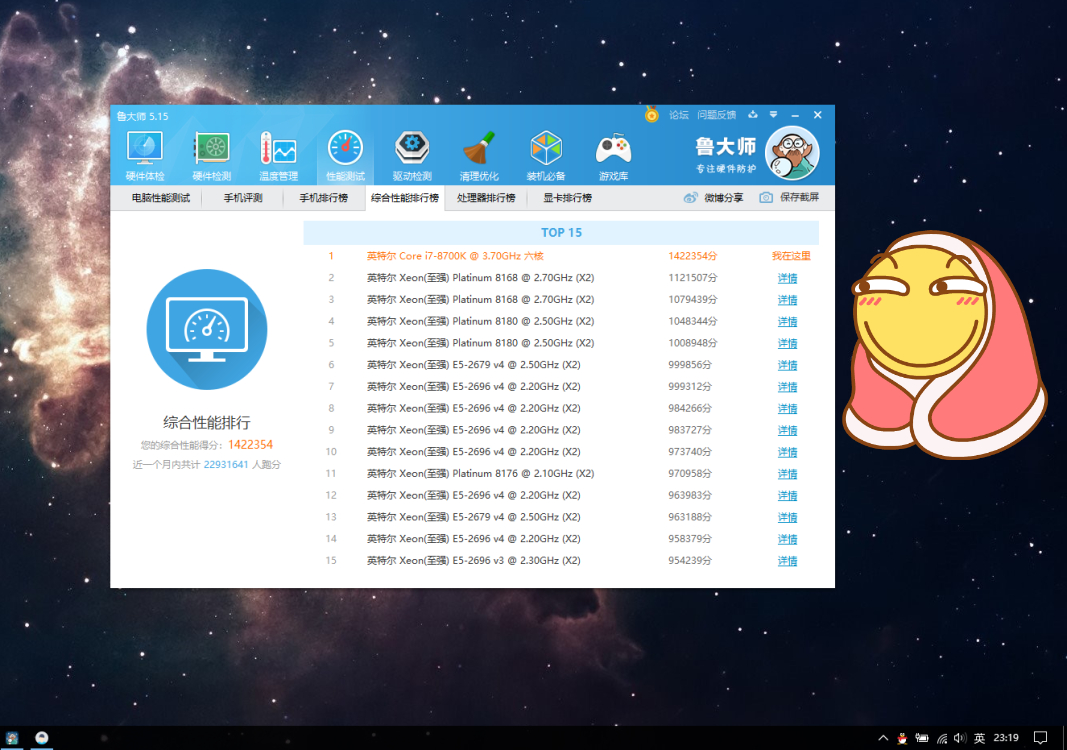Image resolution: width=1067 pixels, height=750 pixels.
Task: Open 详情 for rank 13 E5-2679 v4
Action: (787, 517)
